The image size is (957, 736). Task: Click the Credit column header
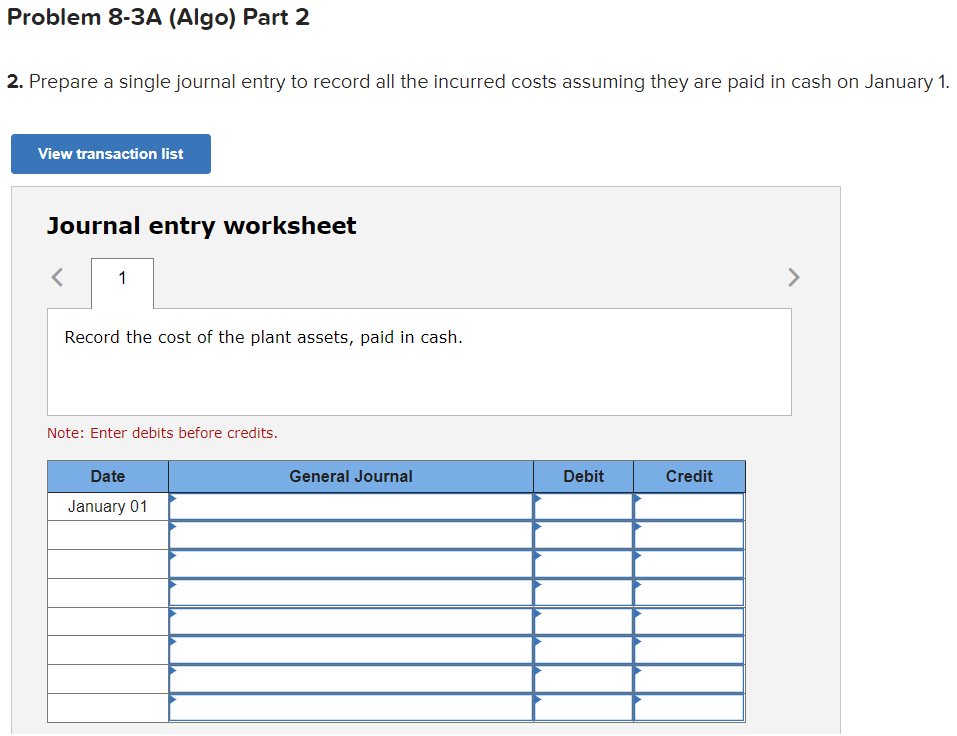coord(688,476)
